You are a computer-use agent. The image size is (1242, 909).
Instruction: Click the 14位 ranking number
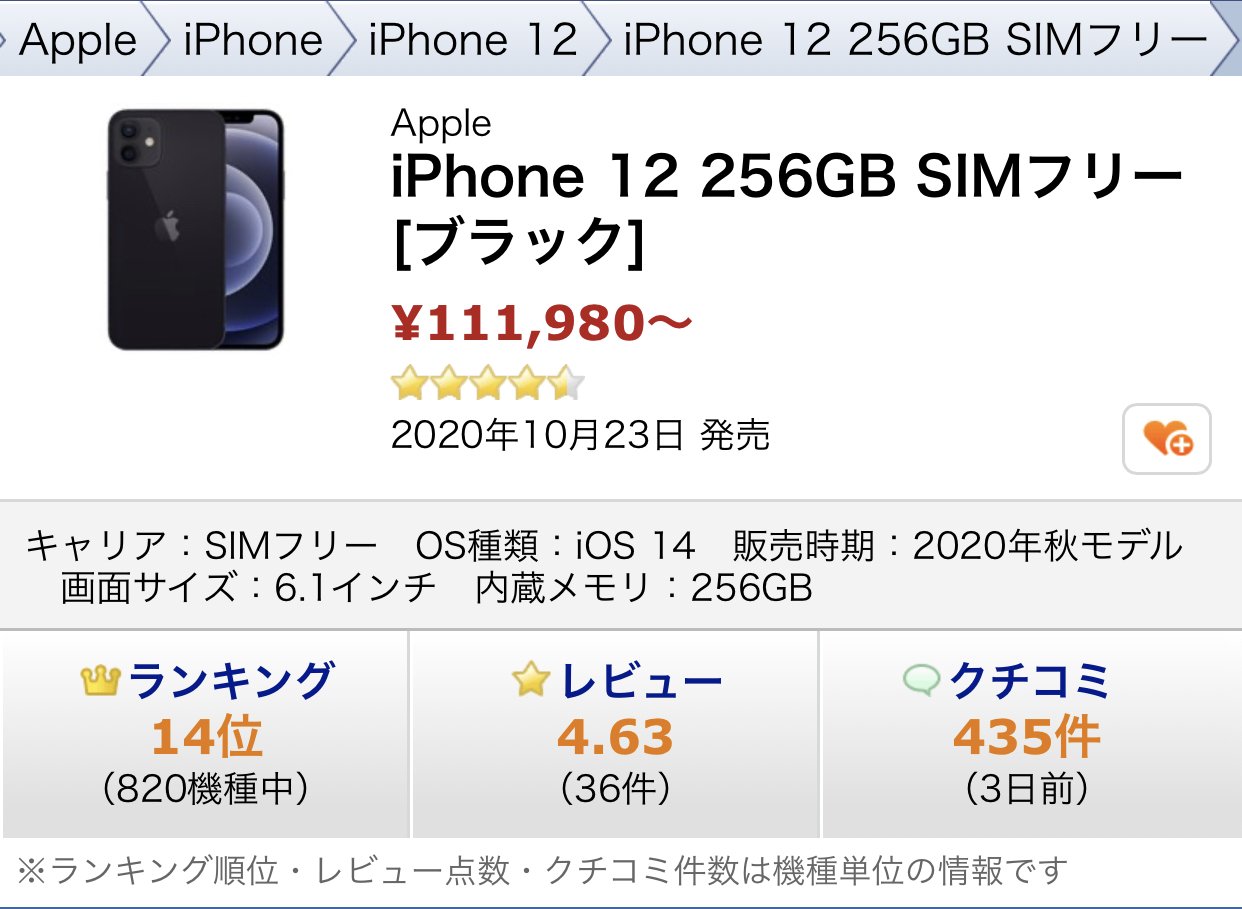(x=206, y=738)
